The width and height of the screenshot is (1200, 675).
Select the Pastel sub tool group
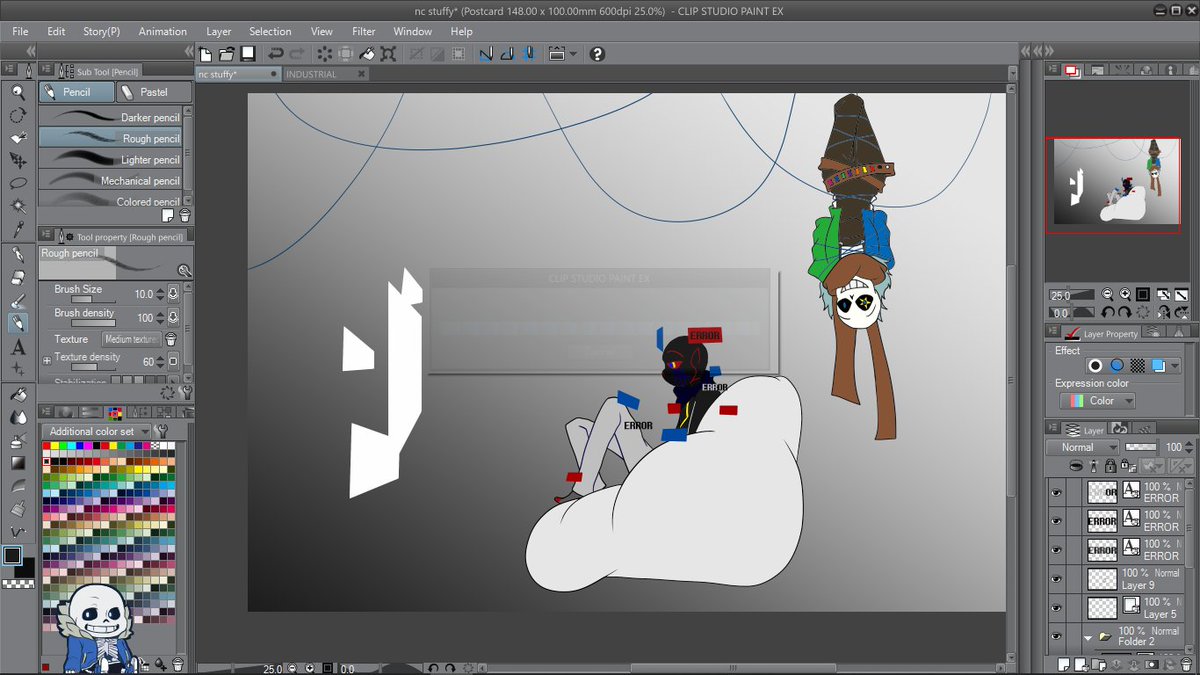coord(153,92)
